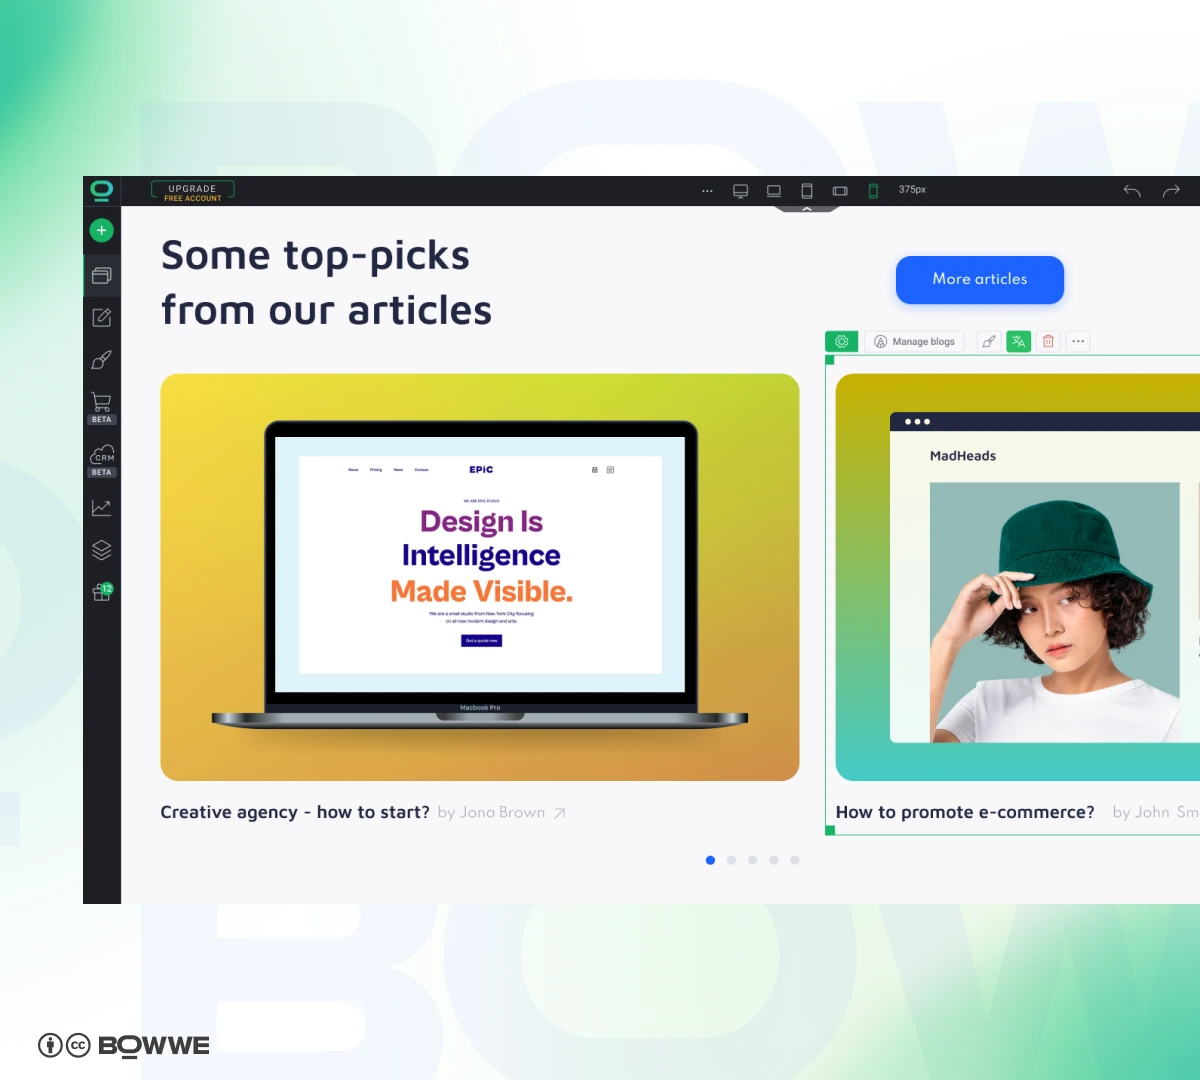Click the redo arrow in top bar

[1171, 190]
